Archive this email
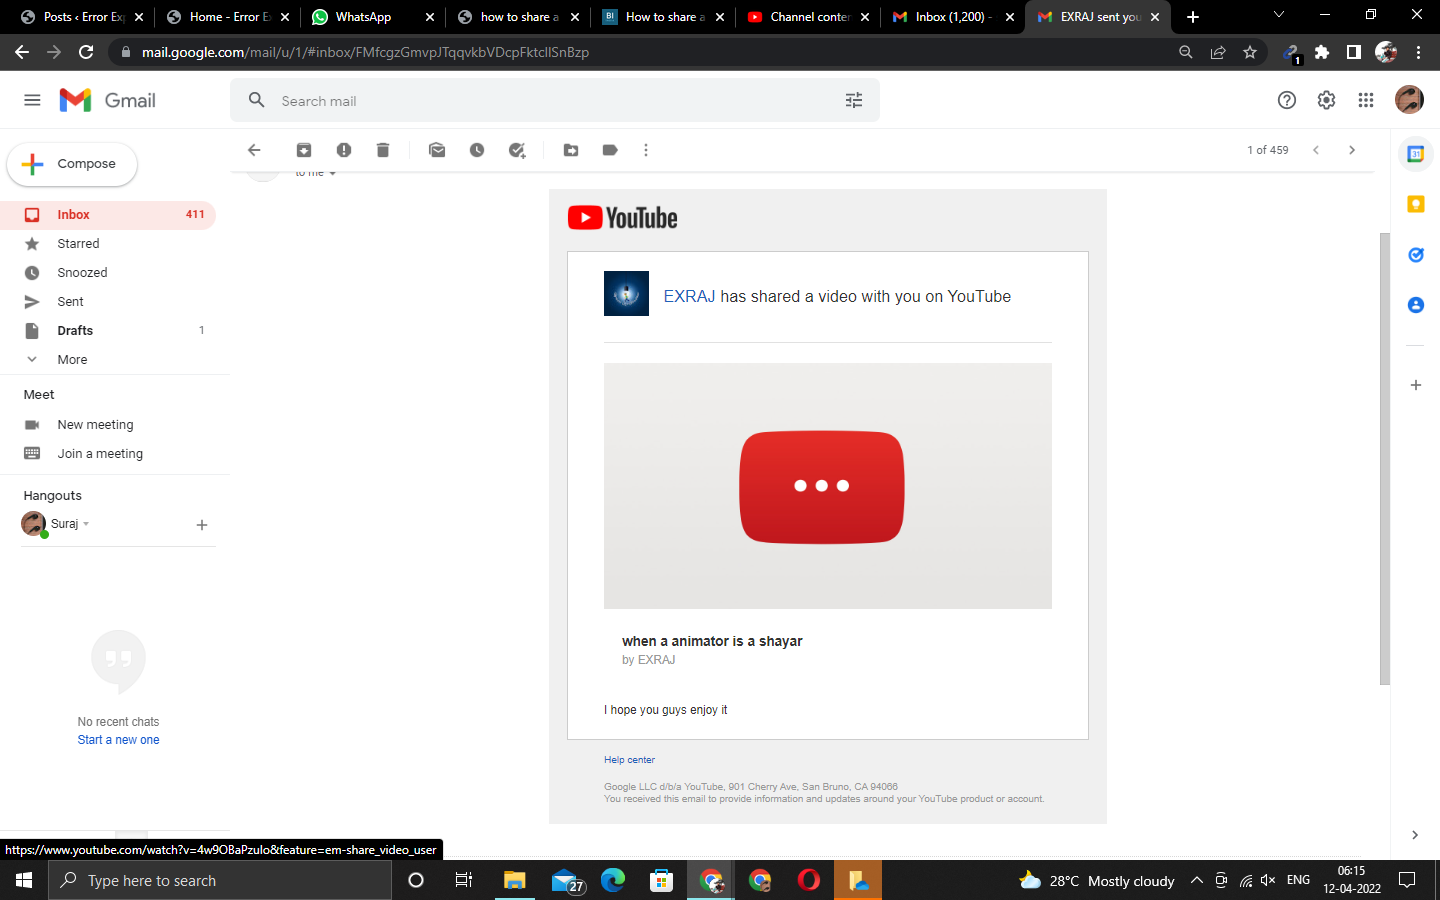1440x900 pixels. point(304,149)
